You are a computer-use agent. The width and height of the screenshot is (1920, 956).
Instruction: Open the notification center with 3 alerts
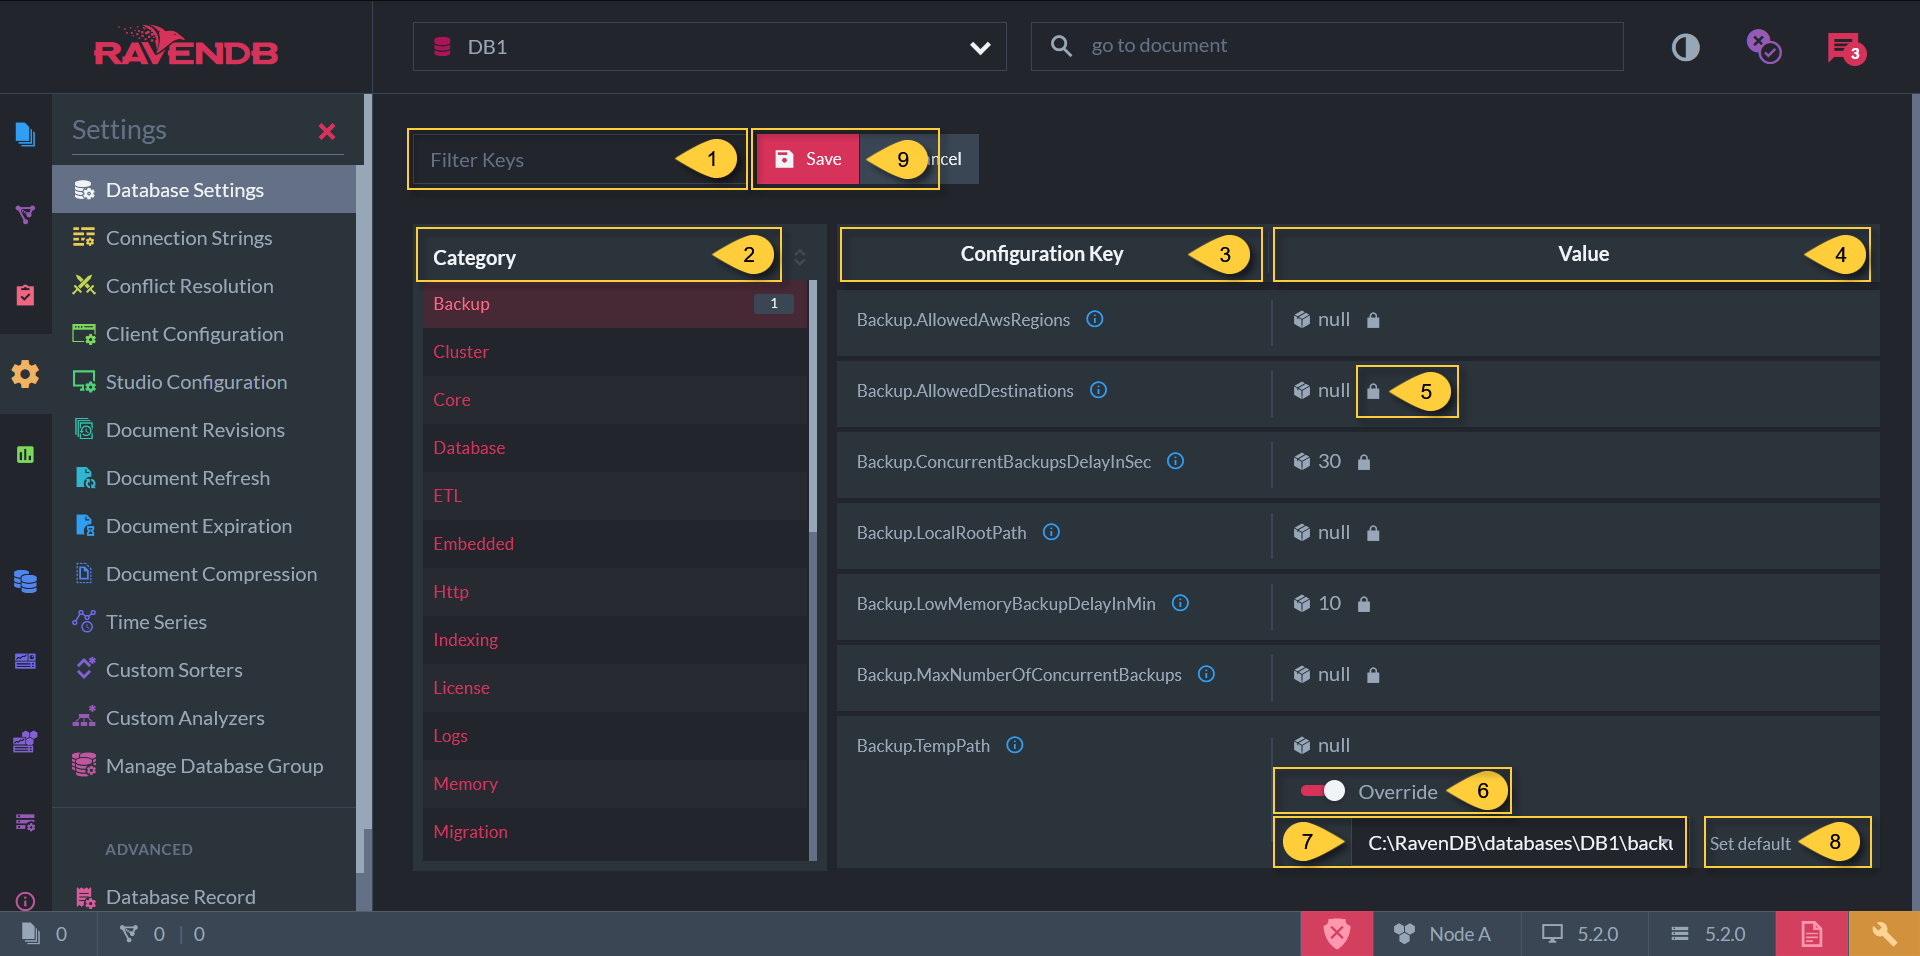tap(1845, 47)
